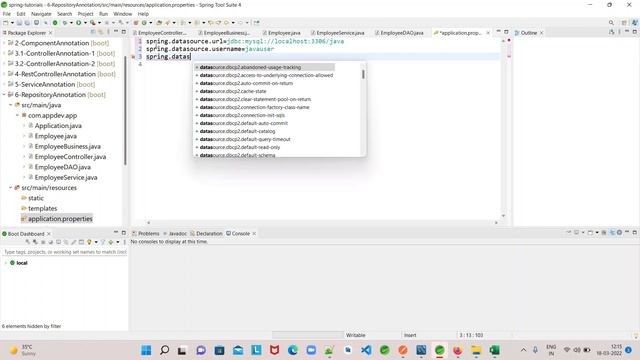
Task: Click the Windows Start button
Action: pos(146,350)
